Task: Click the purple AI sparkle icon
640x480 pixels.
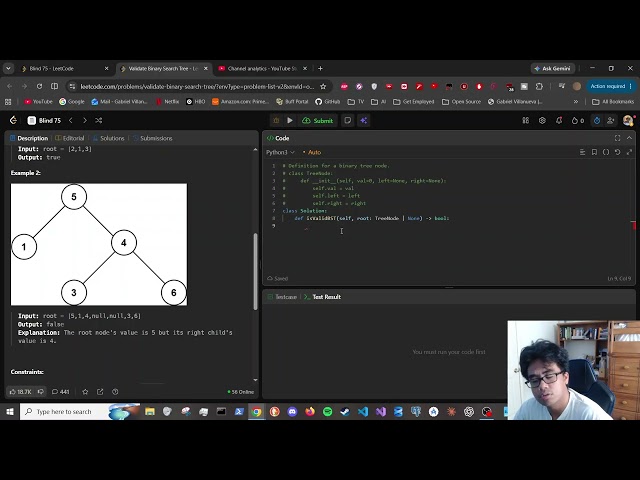Action: (364, 120)
